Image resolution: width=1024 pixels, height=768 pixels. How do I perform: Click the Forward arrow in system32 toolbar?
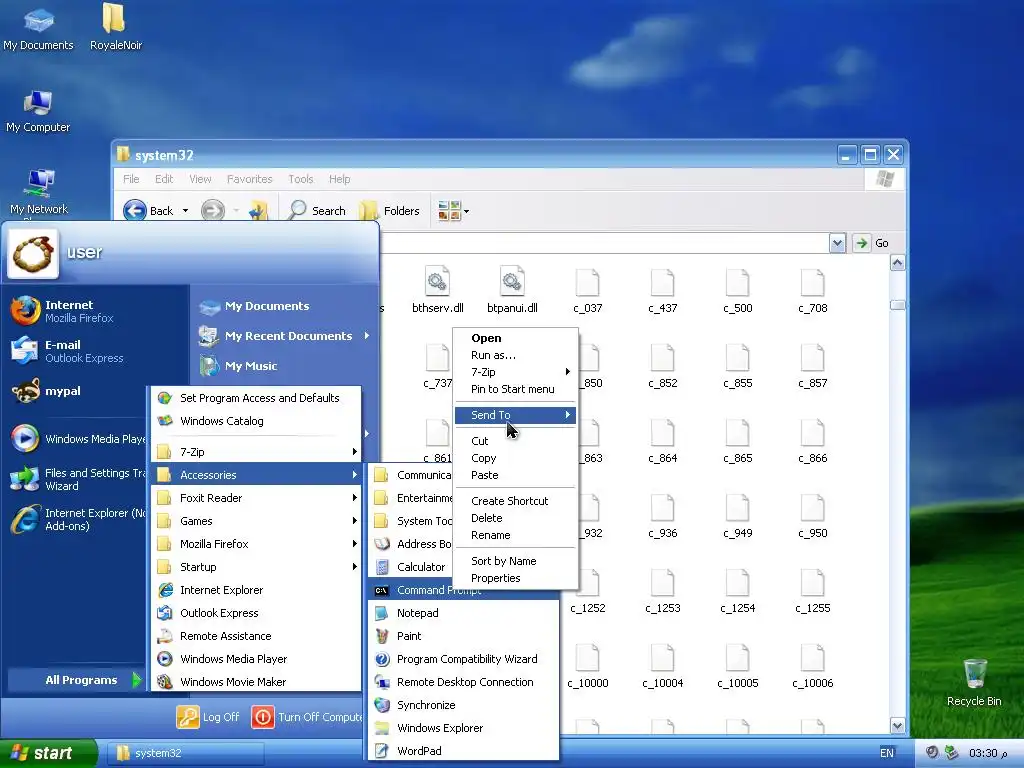212,210
